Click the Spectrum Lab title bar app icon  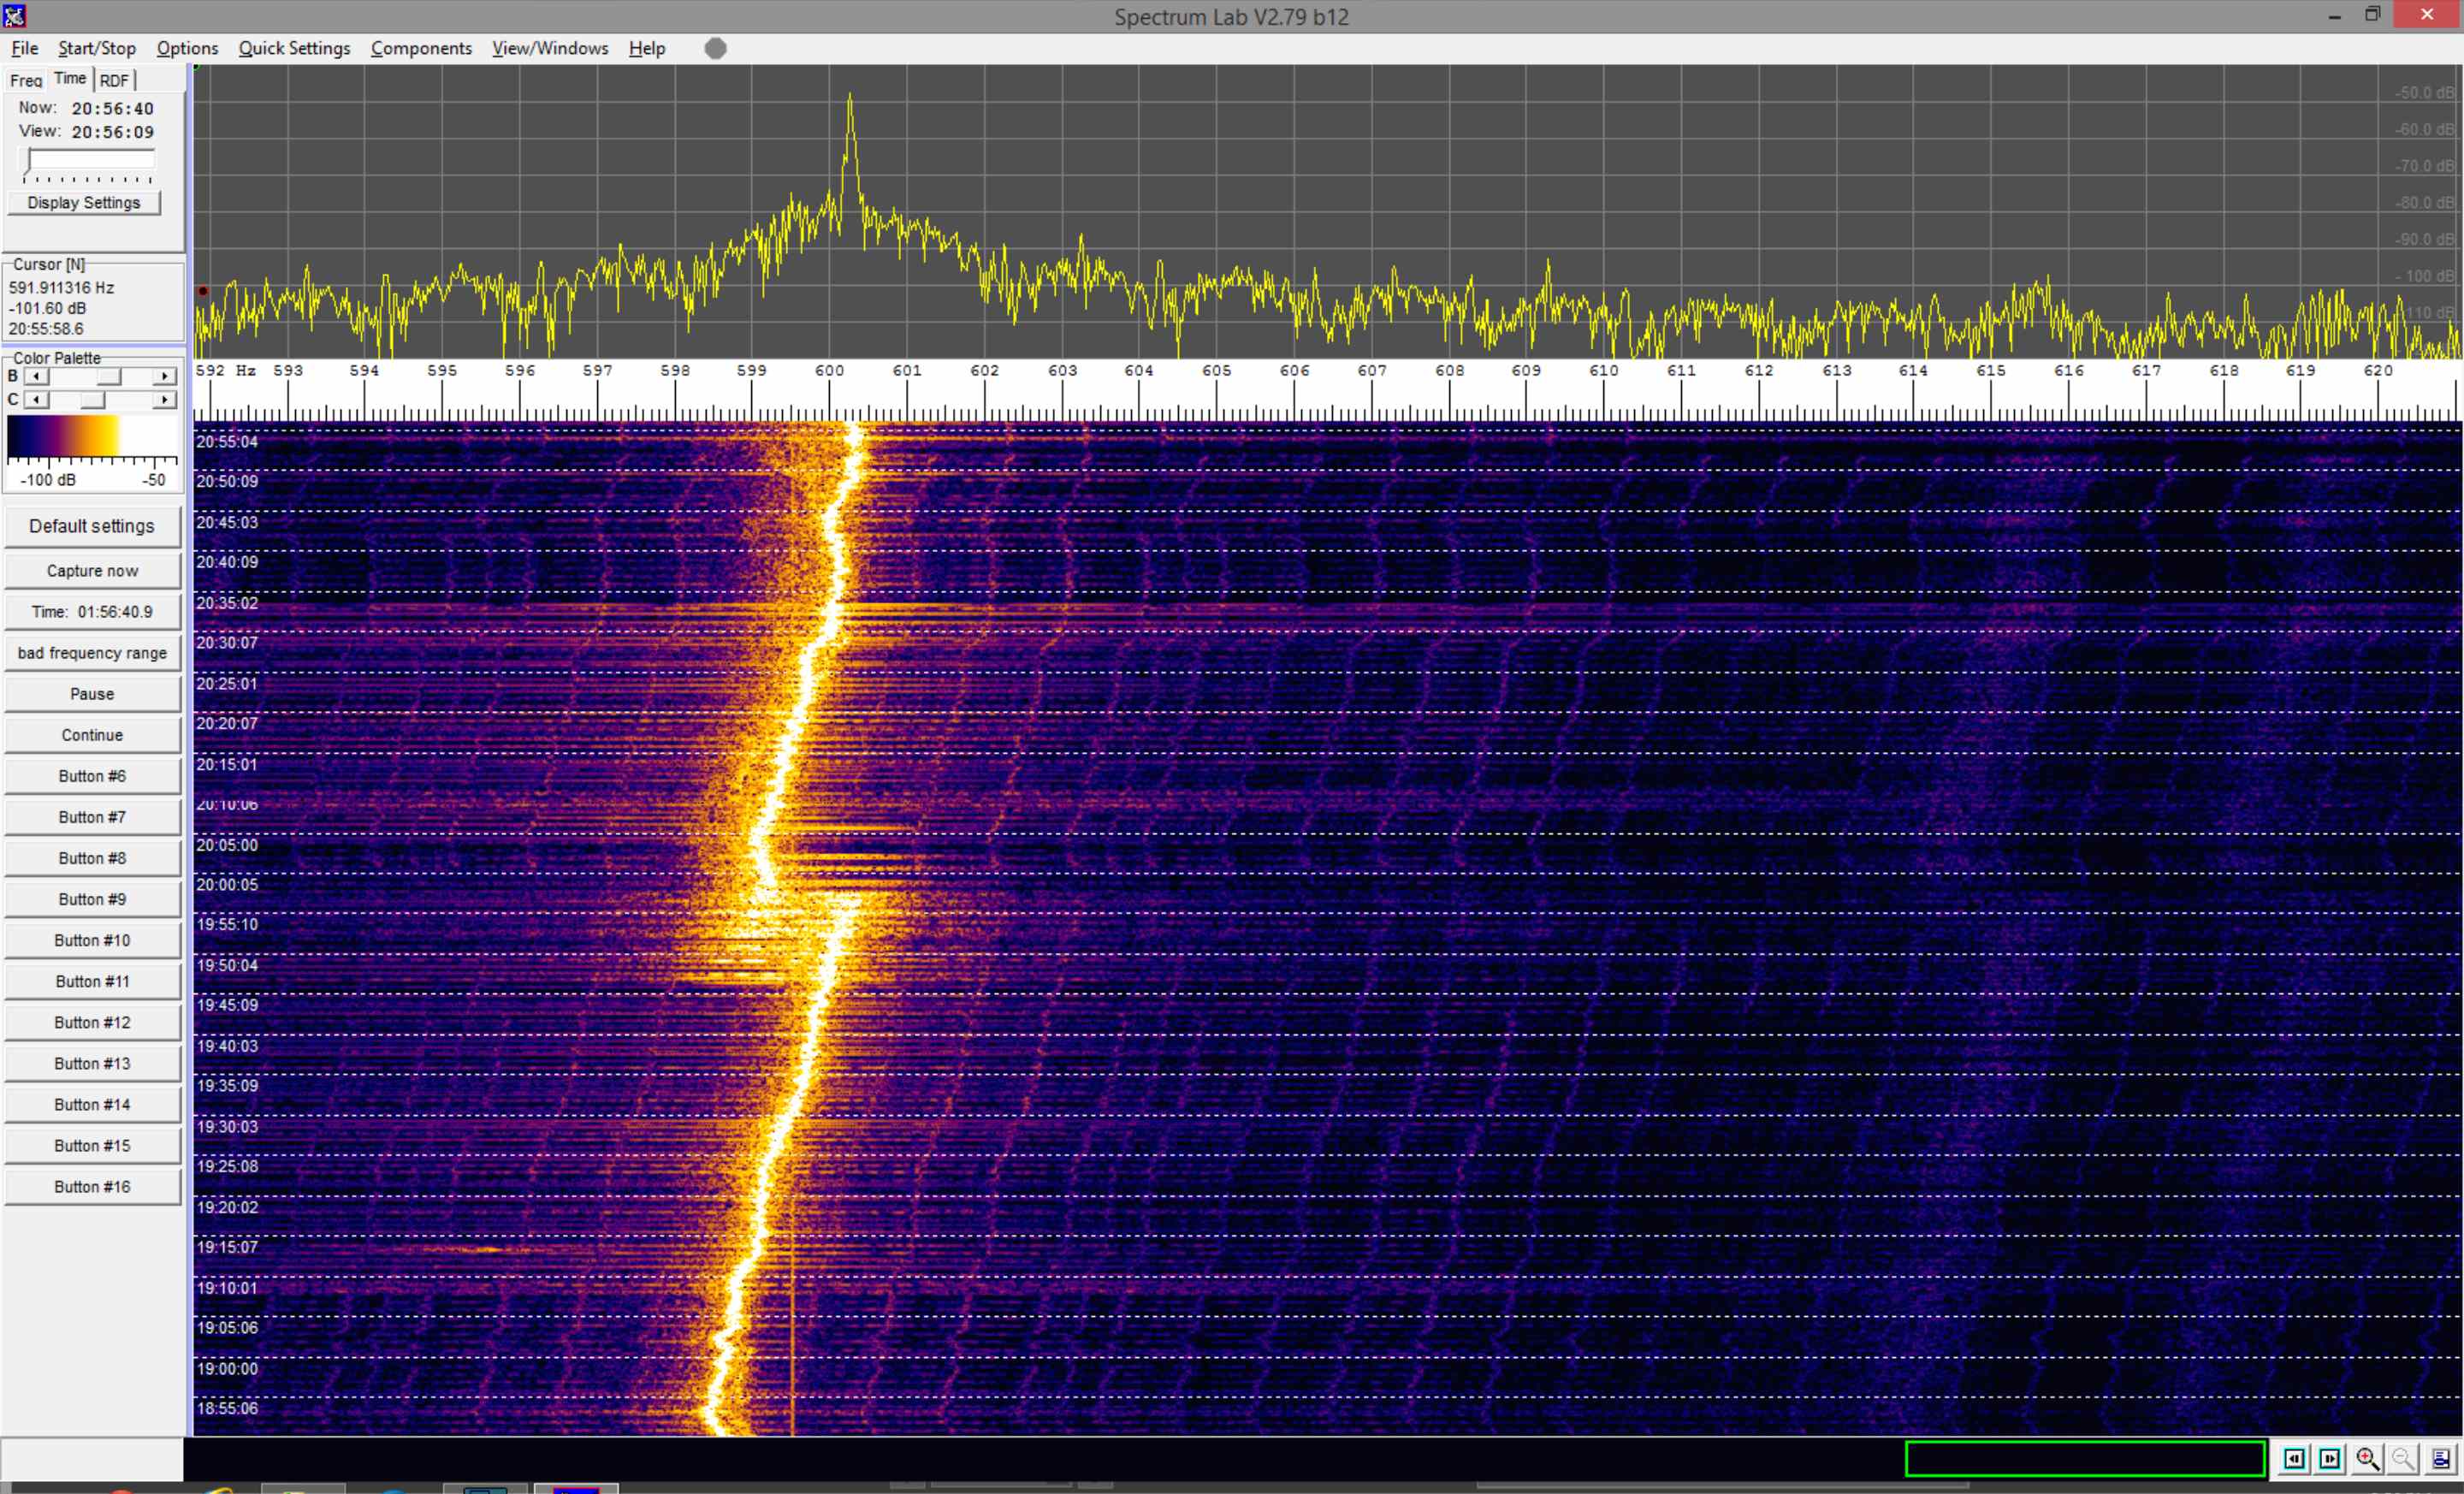coord(14,15)
